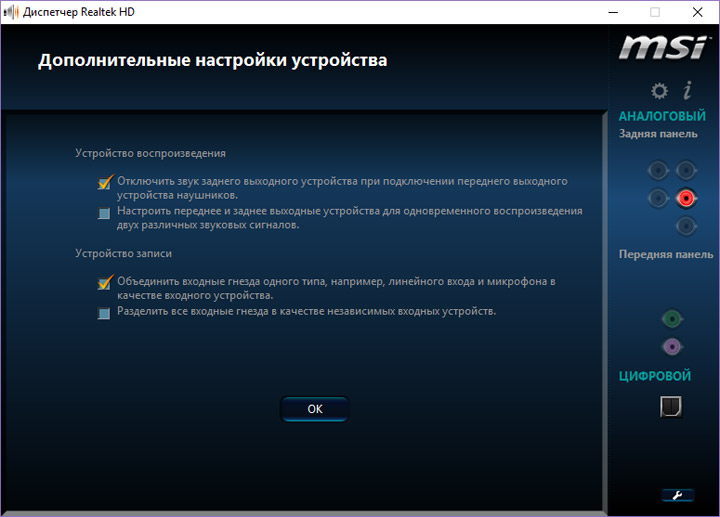Click the MSI logo
Image resolution: width=720 pixels, height=517 pixels.
tap(664, 47)
